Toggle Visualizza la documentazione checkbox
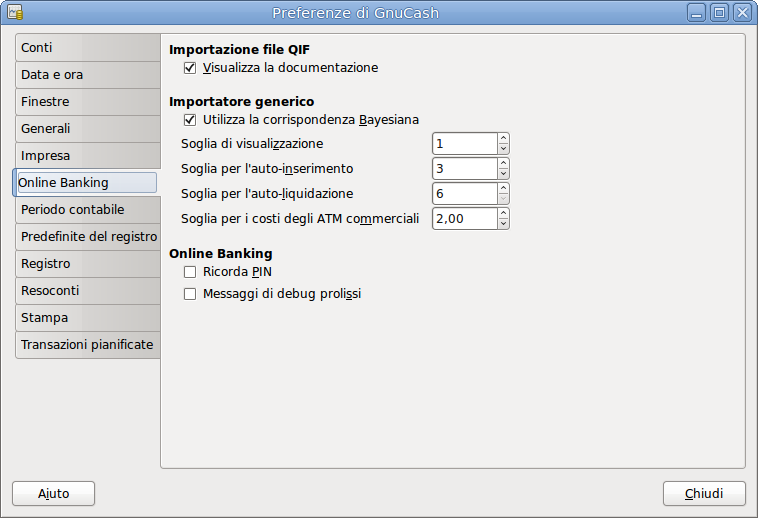 [190, 68]
